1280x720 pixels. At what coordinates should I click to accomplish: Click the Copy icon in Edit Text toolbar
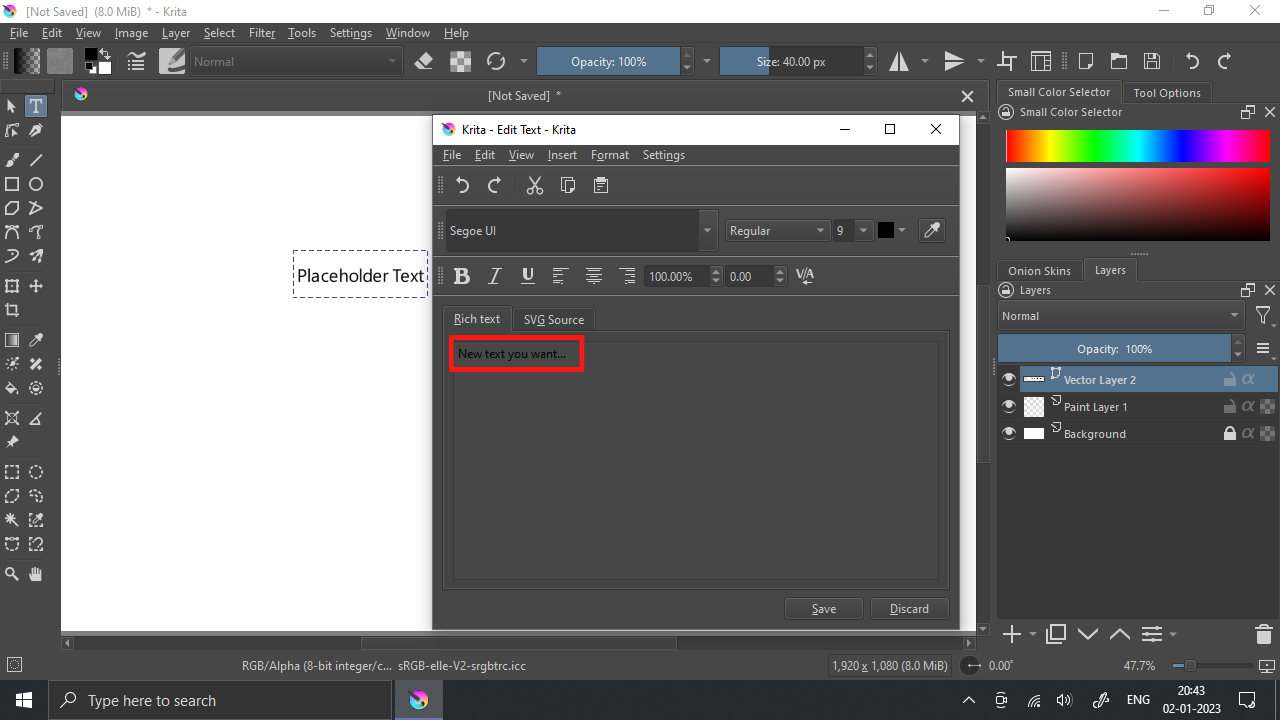click(567, 185)
